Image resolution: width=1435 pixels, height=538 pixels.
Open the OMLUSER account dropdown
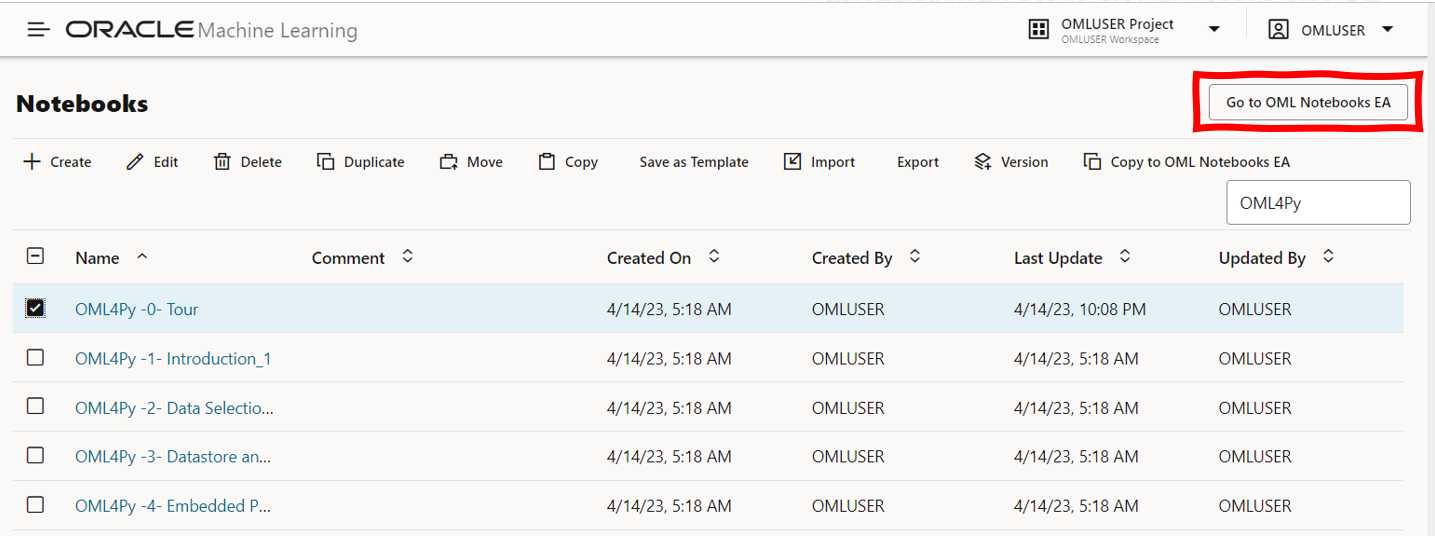click(1387, 30)
